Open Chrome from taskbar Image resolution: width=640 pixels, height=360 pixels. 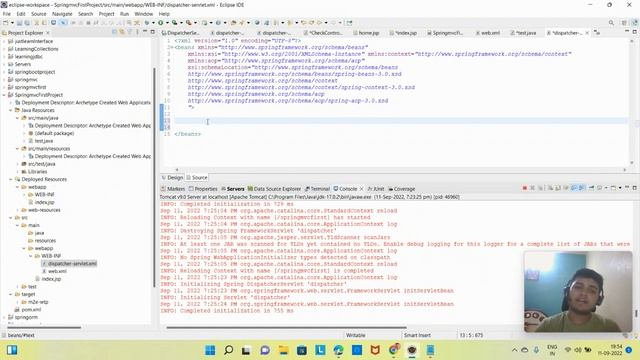click(x=393, y=350)
